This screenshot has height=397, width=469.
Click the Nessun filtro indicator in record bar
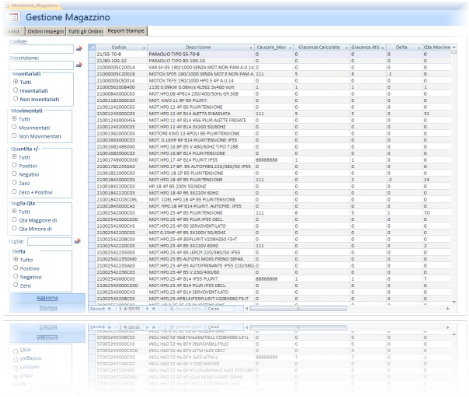(185, 309)
